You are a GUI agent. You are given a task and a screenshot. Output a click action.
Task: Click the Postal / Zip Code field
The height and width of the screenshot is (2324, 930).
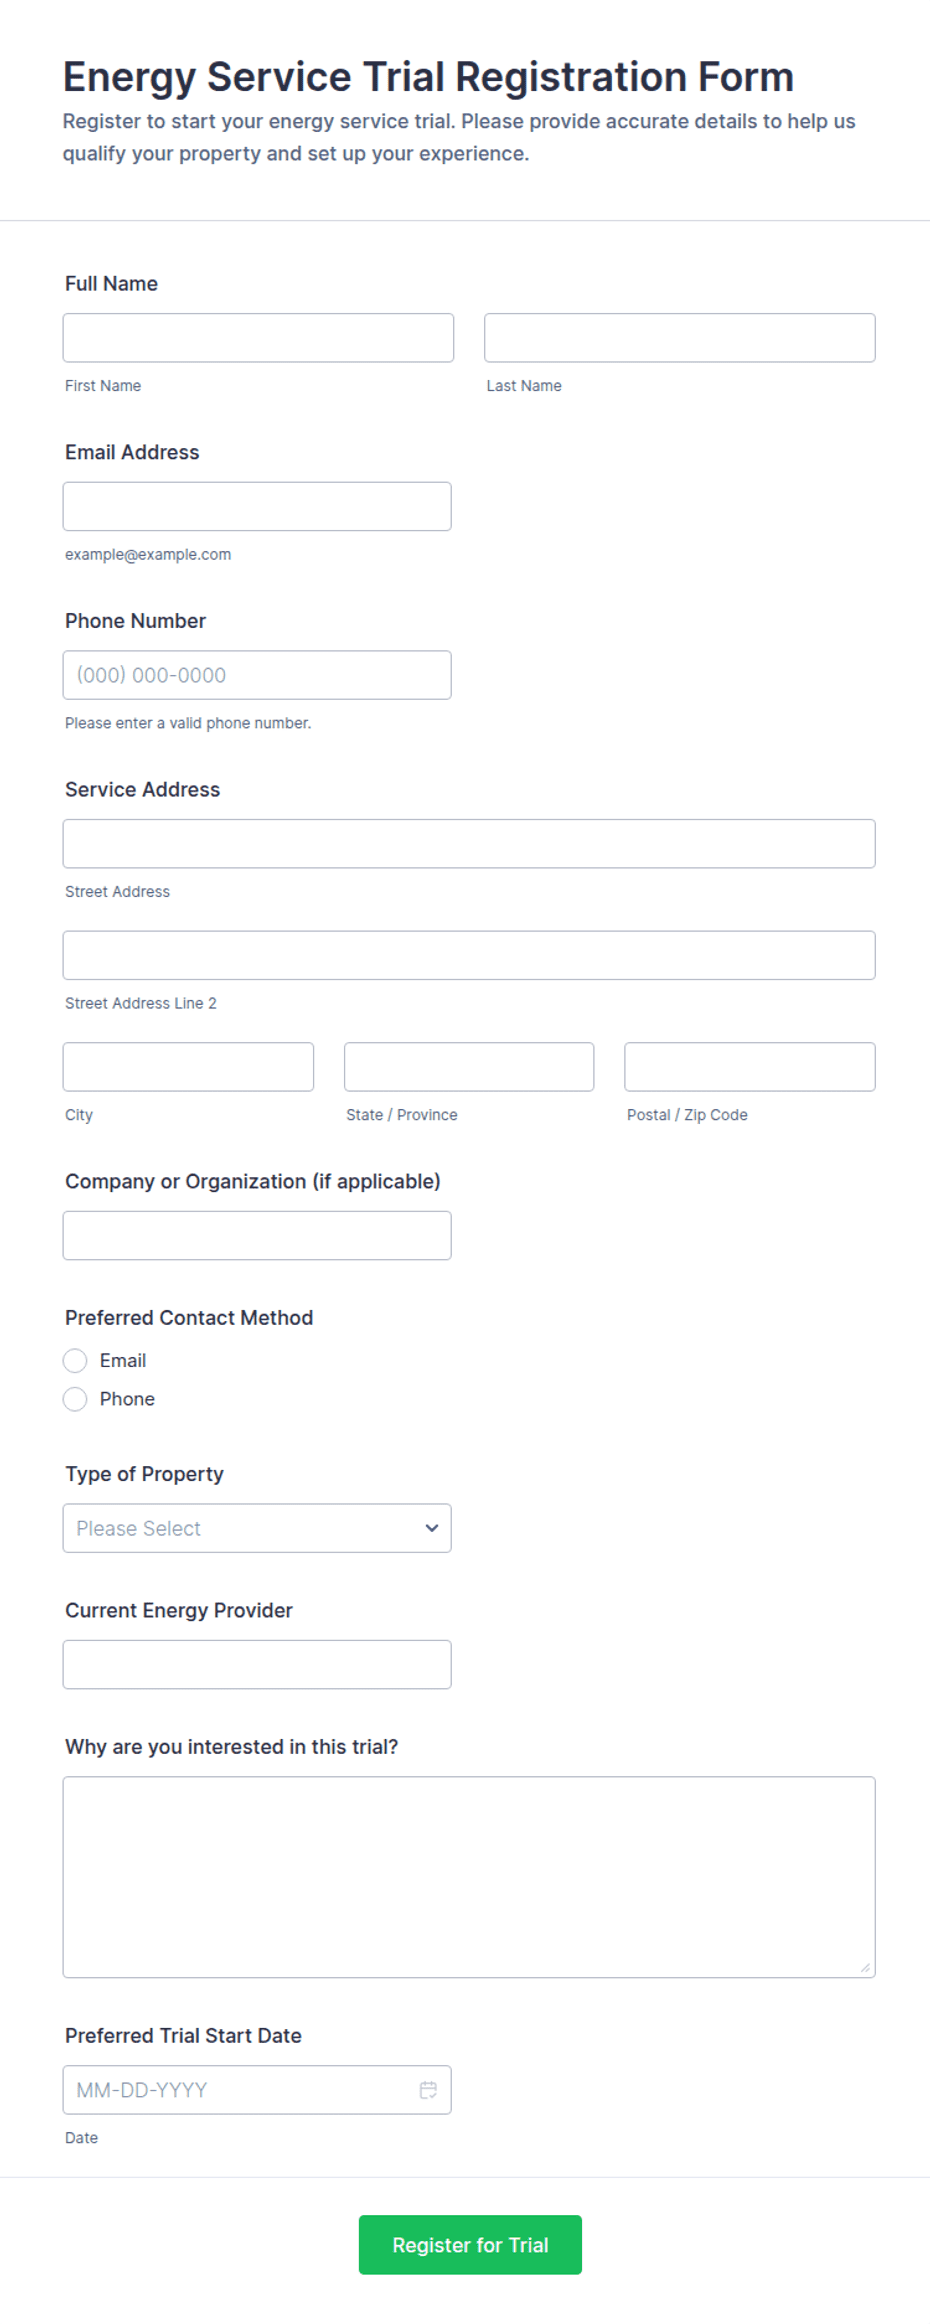point(750,1067)
